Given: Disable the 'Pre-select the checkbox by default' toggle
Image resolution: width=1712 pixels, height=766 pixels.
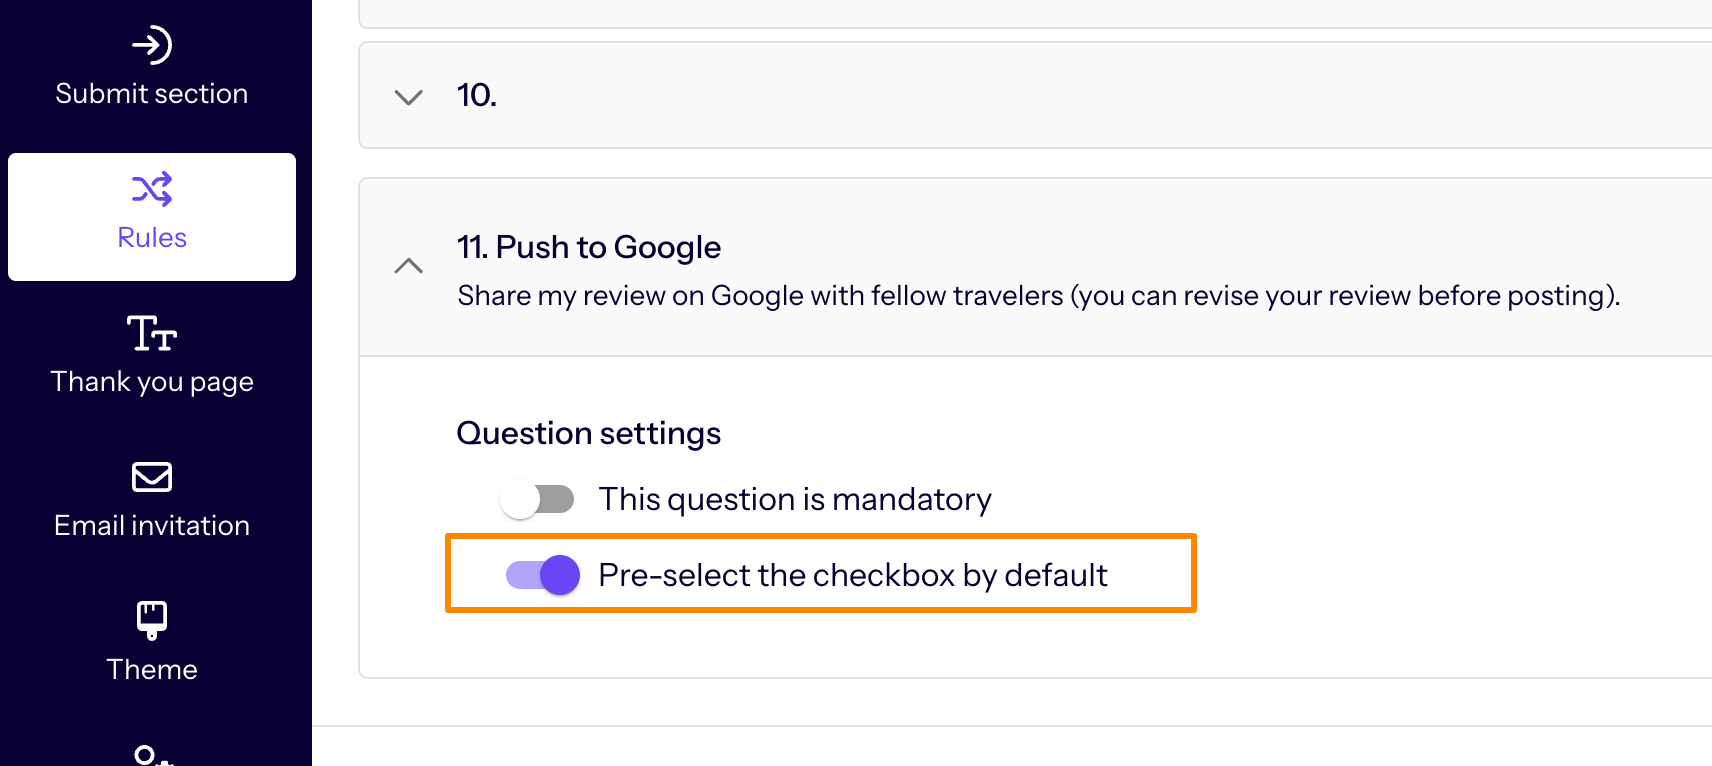Looking at the screenshot, I should [543, 575].
